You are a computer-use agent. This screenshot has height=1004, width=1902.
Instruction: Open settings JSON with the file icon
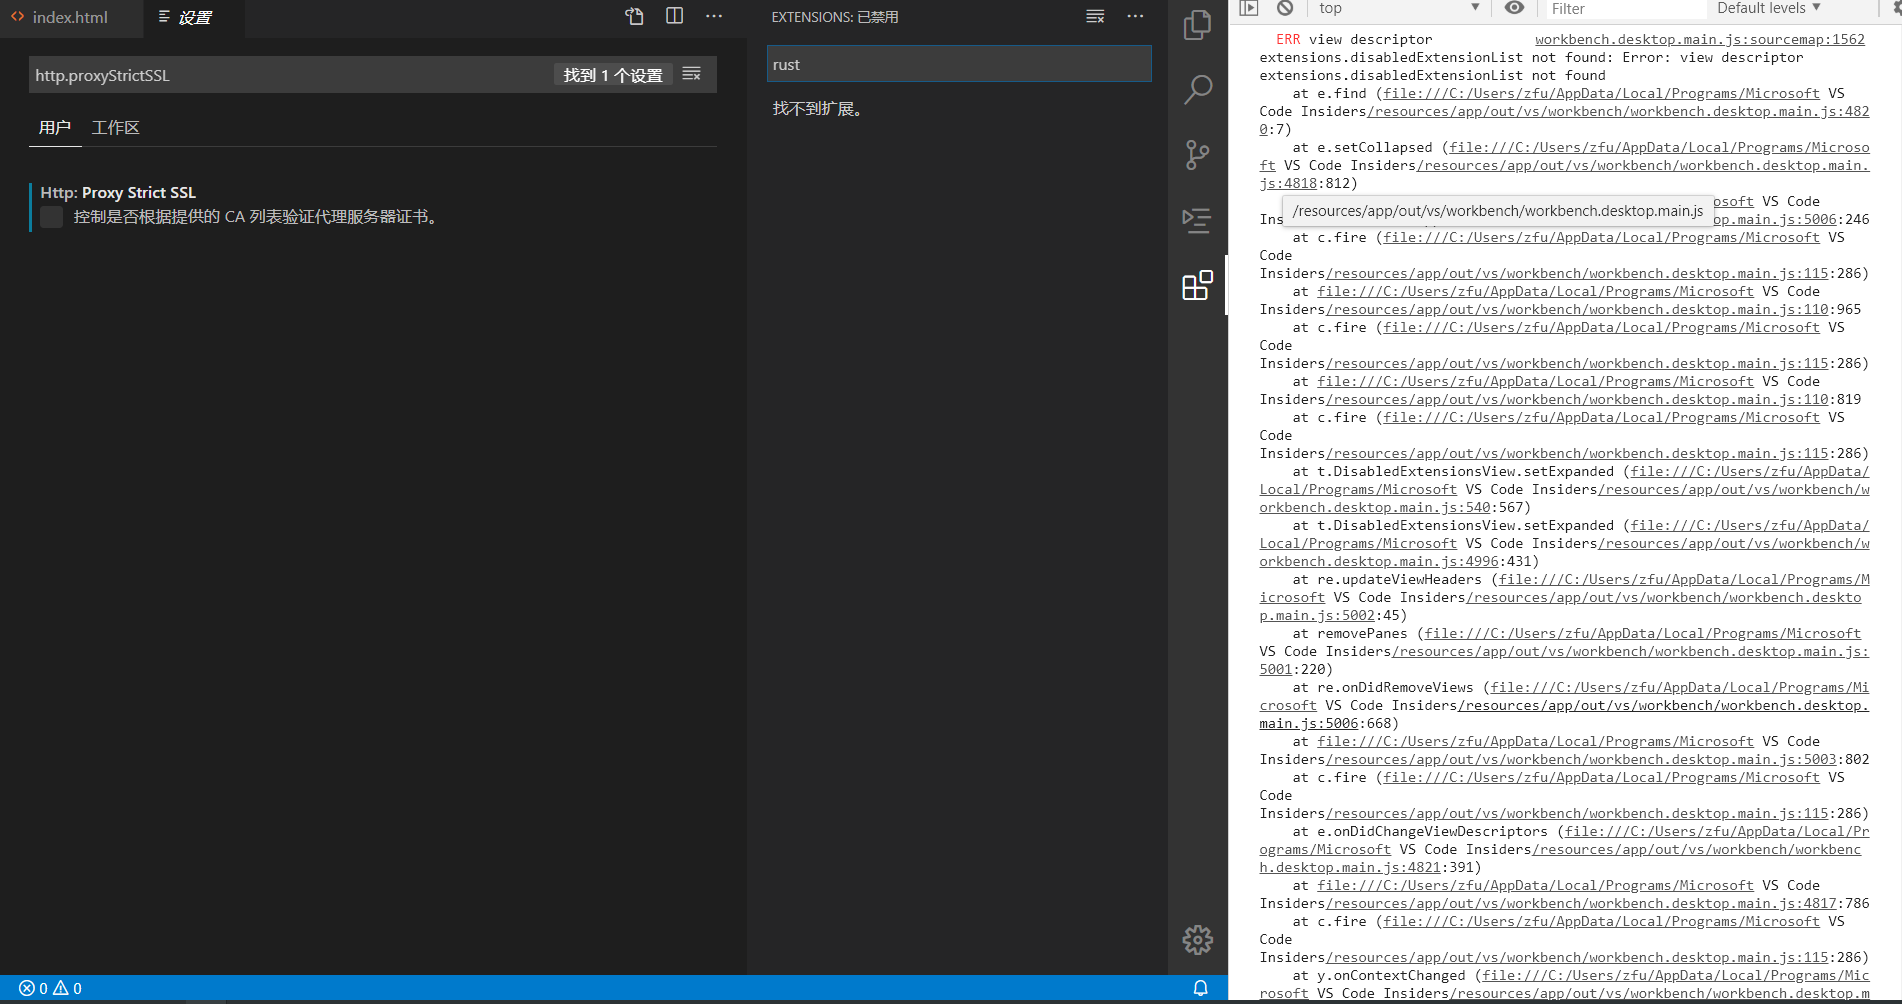pyautogui.click(x=633, y=16)
